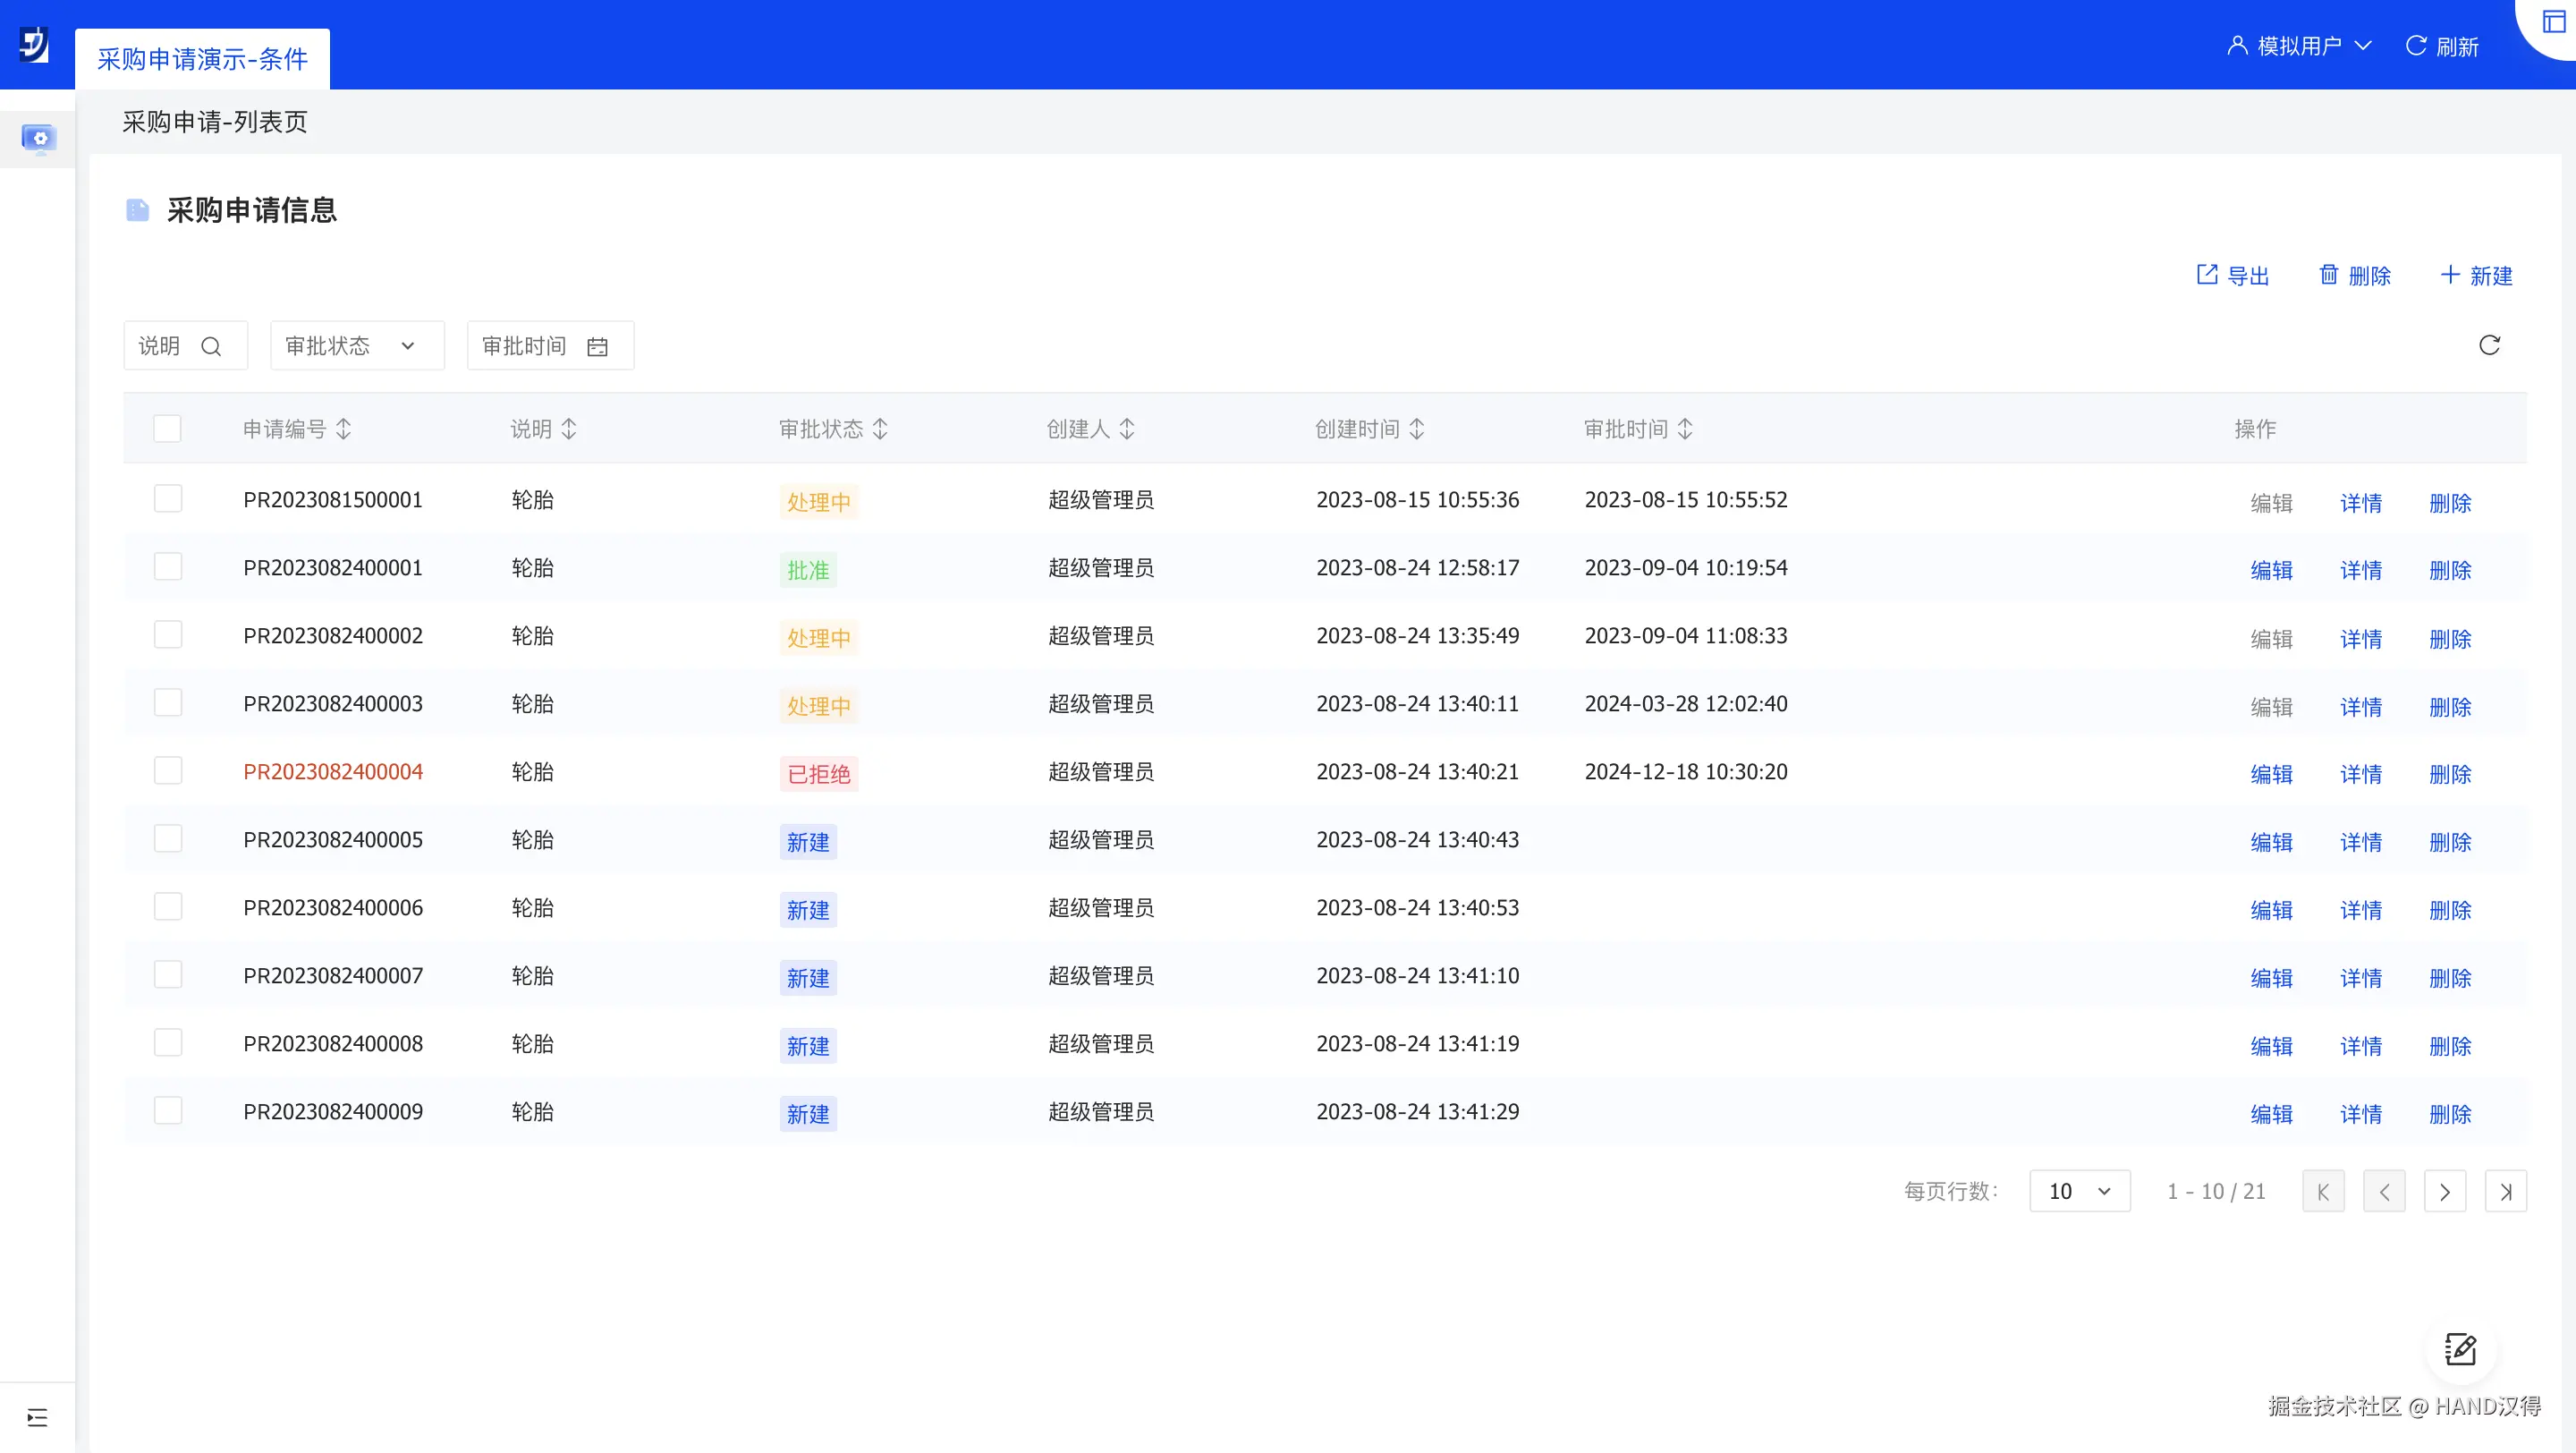Check the row PR2023081500001 checkbox
This screenshot has width=2576, height=1453.
[x=167, y=499]
